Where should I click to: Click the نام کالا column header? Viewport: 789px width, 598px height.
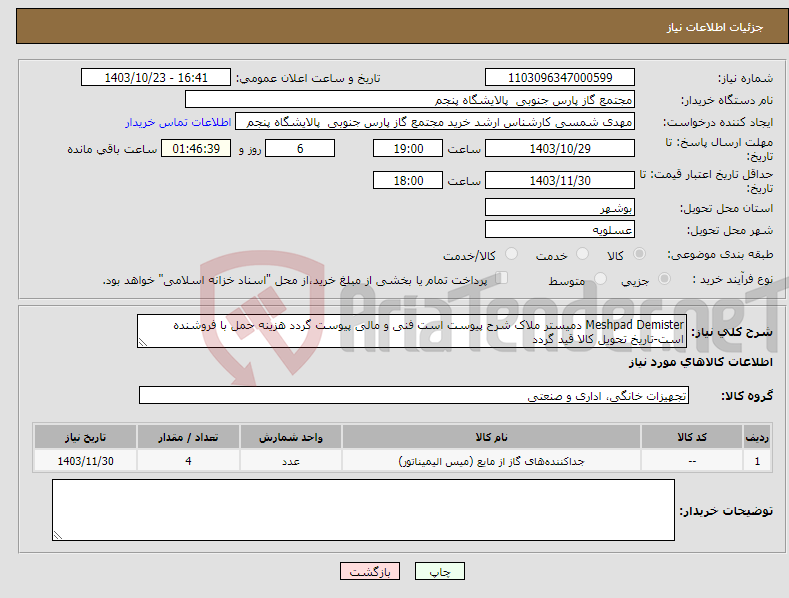tap(491, 437)
